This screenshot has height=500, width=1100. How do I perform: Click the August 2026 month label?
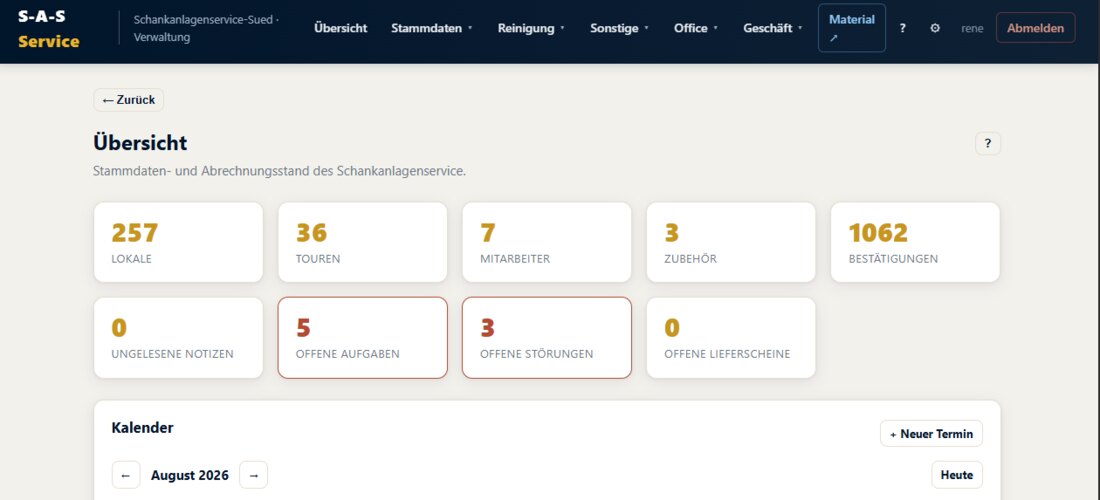coord(189,475)
